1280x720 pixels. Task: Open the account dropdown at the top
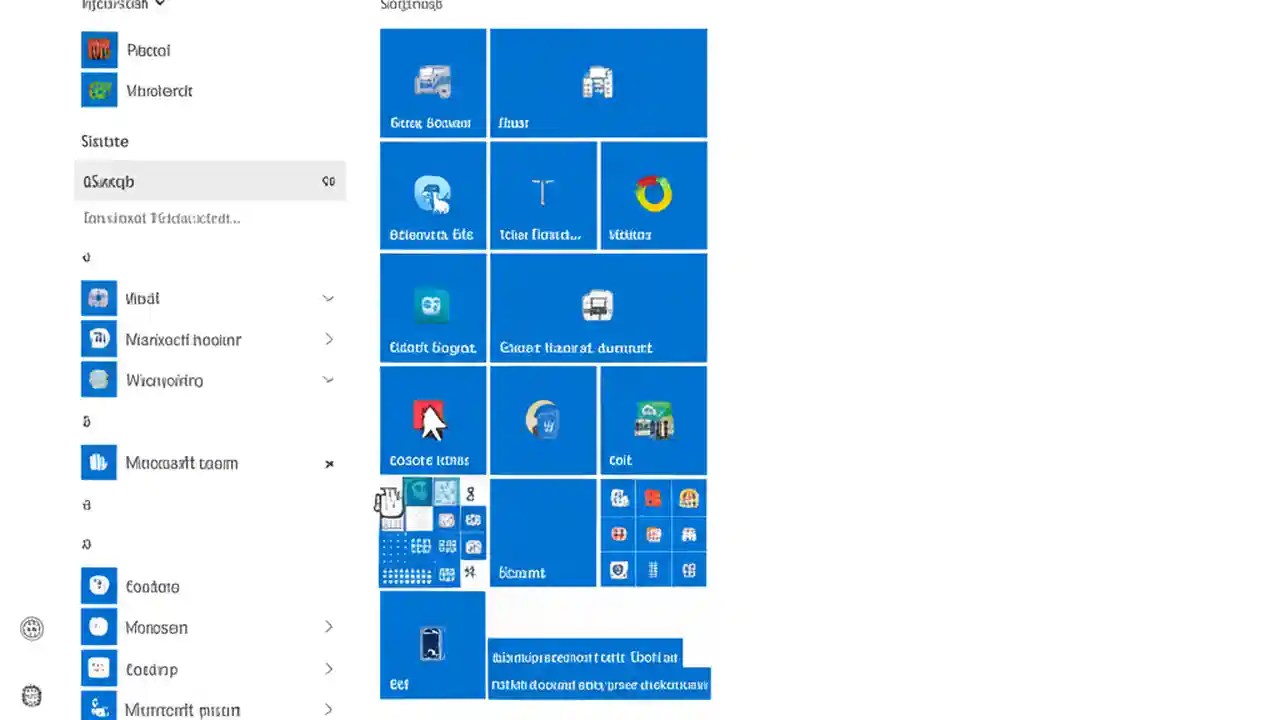click(x=120, y=5)
